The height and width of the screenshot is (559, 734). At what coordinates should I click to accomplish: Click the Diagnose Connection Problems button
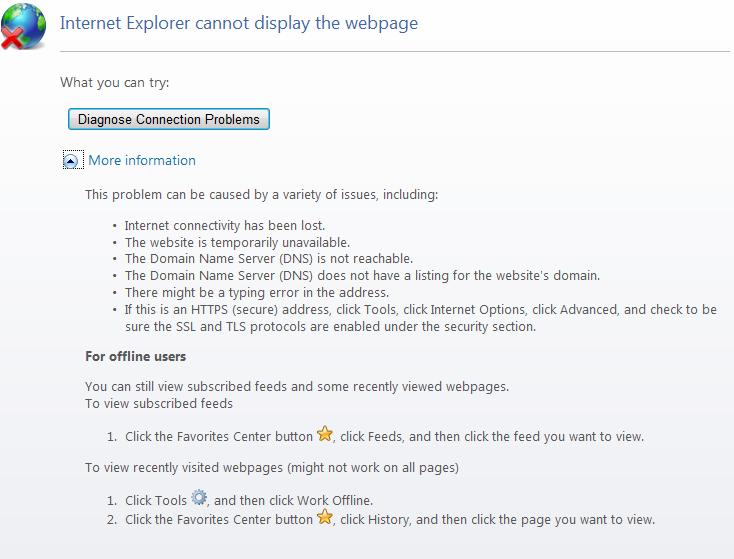(169, 119)
